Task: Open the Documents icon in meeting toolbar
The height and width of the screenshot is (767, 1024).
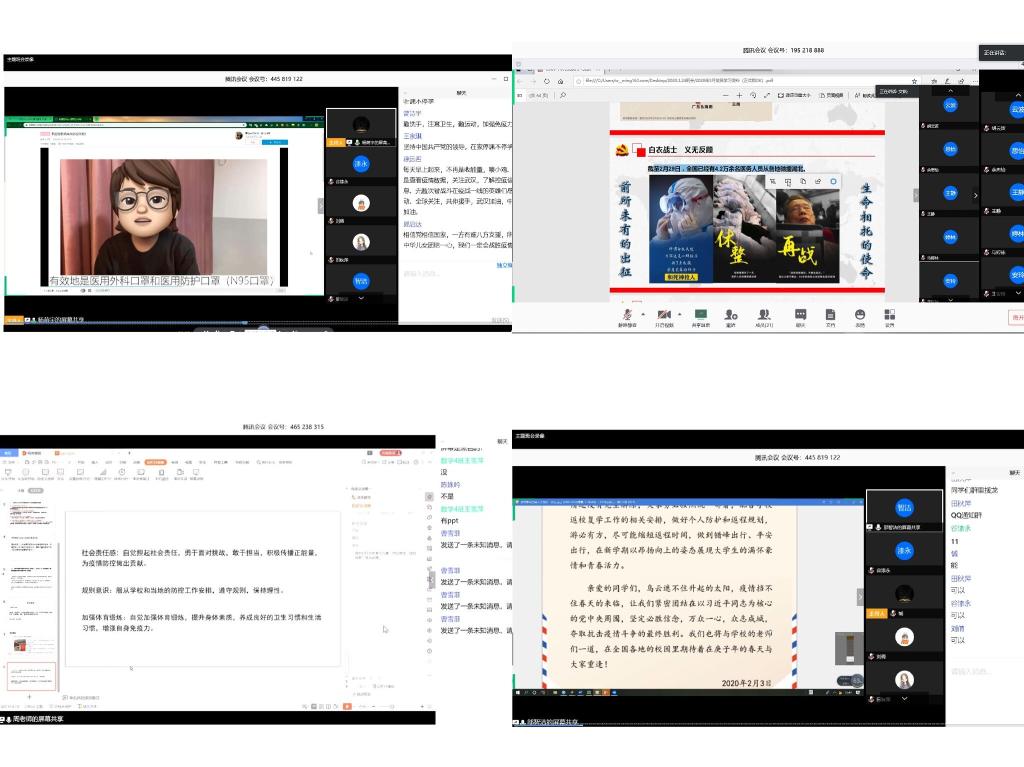Action: pyautogui.click(x=830, y=315)
